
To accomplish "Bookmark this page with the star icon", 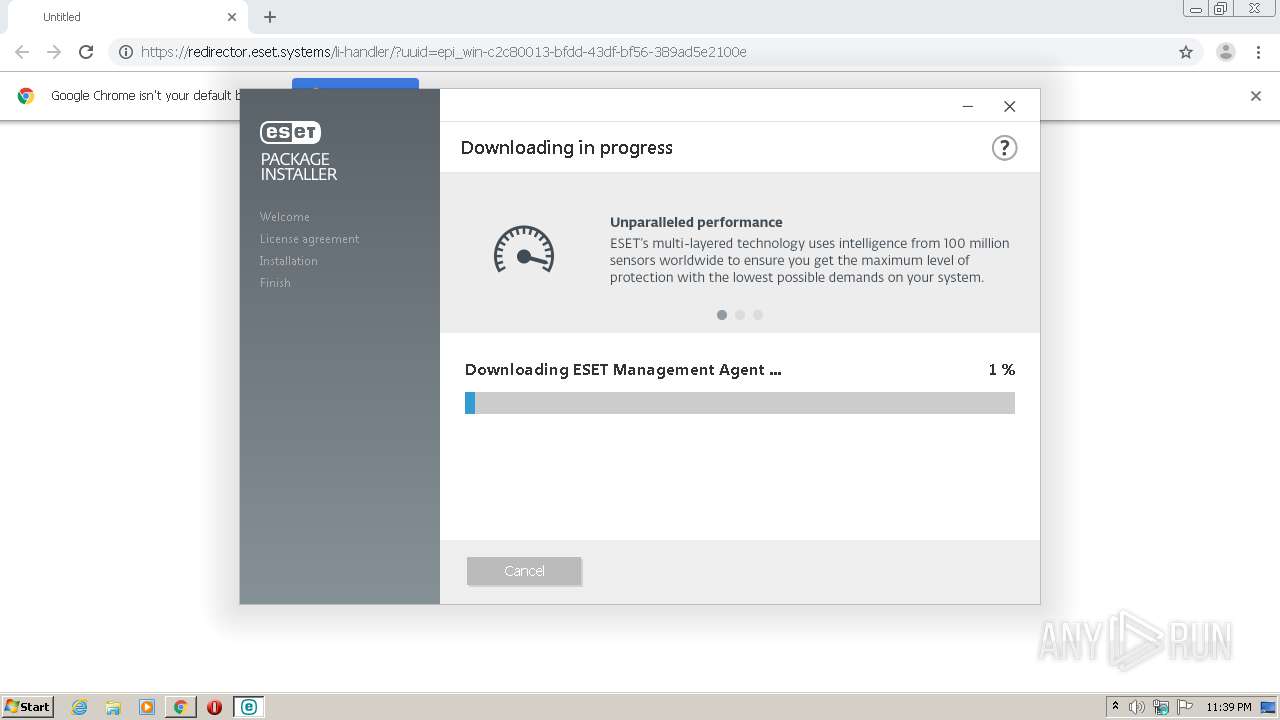I will click(1186, 52).
